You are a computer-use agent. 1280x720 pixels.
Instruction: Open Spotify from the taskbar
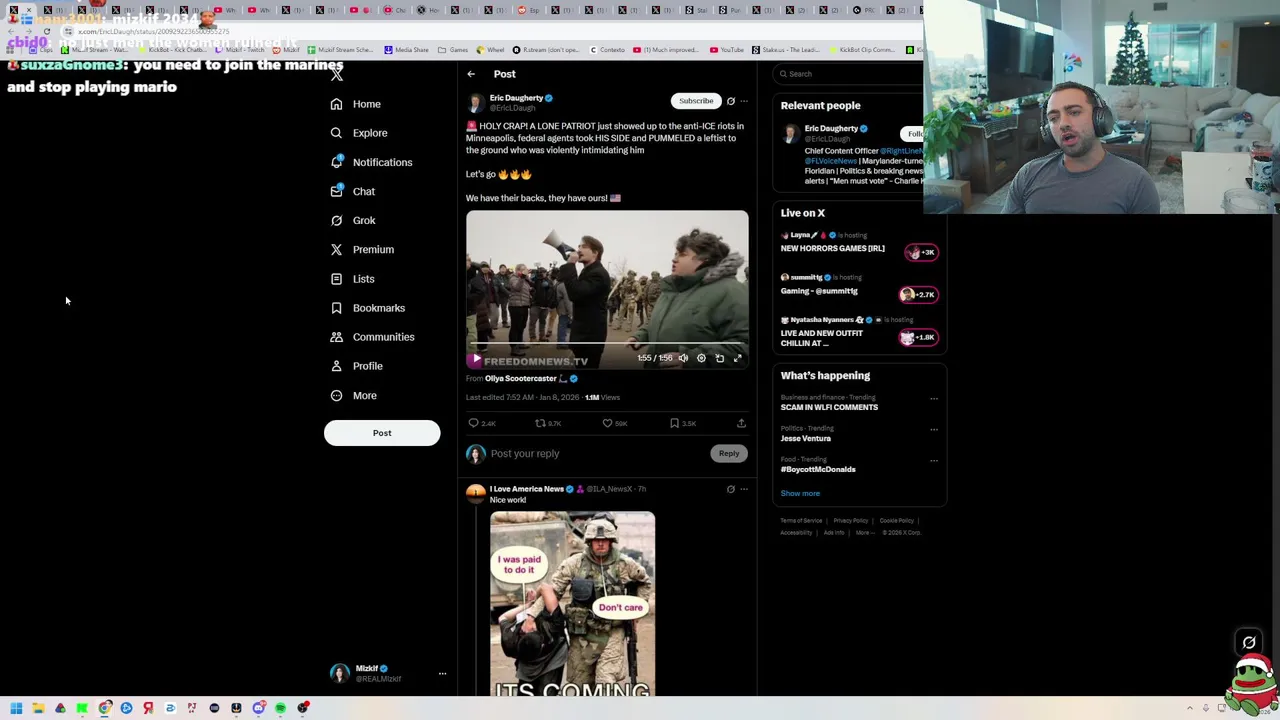tap(280, 708)
